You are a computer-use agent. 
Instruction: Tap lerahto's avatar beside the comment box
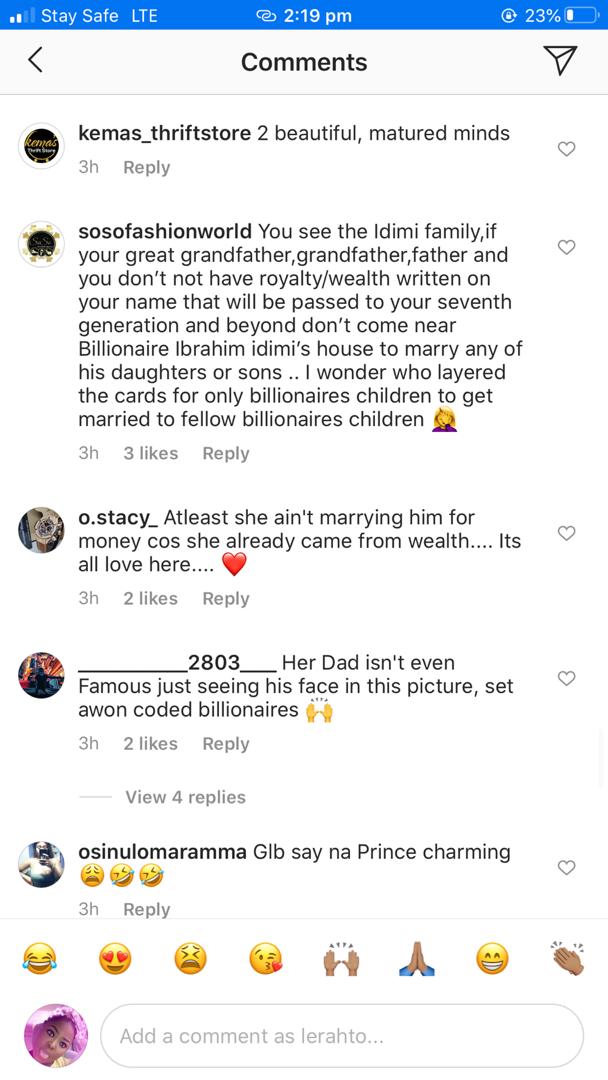(x=55, y=1035)
